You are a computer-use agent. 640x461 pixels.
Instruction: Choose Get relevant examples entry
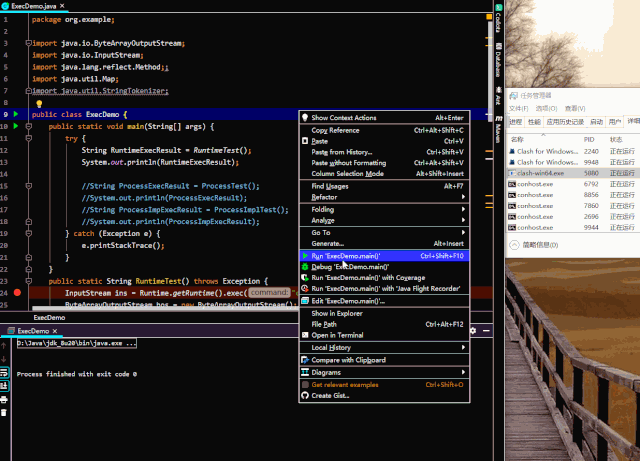click(384, 385)
